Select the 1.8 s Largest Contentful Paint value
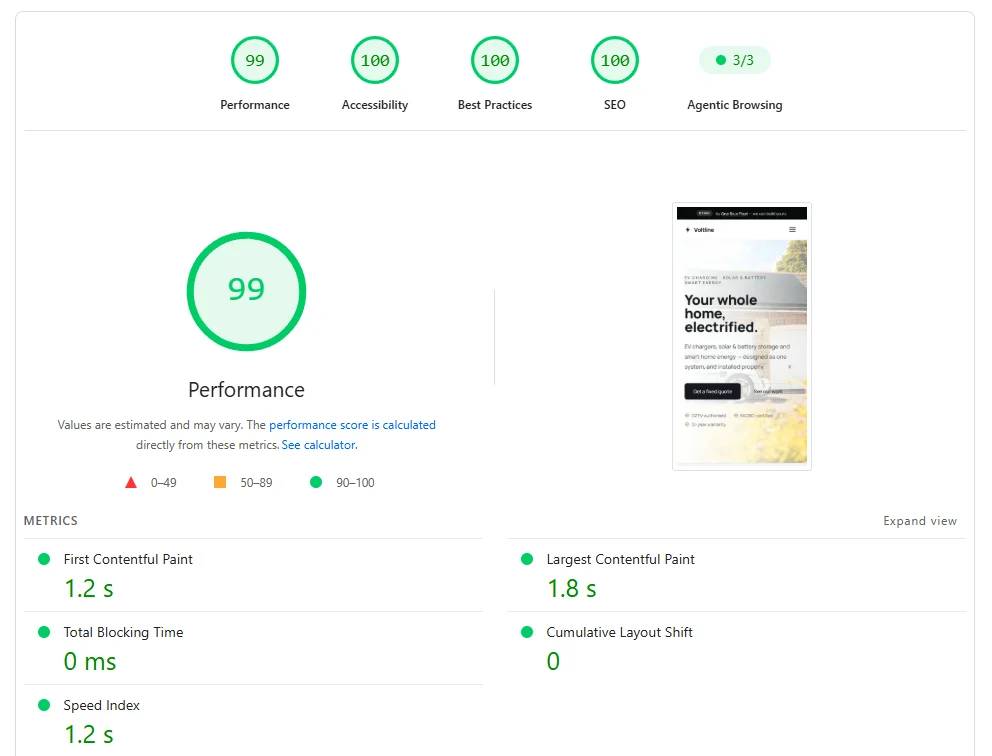The image size is (992, 756). (x=571, y=588)
